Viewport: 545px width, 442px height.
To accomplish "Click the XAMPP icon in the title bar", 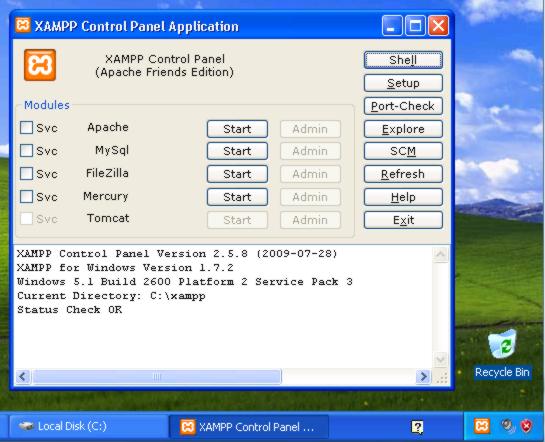I will pos(23,26).
